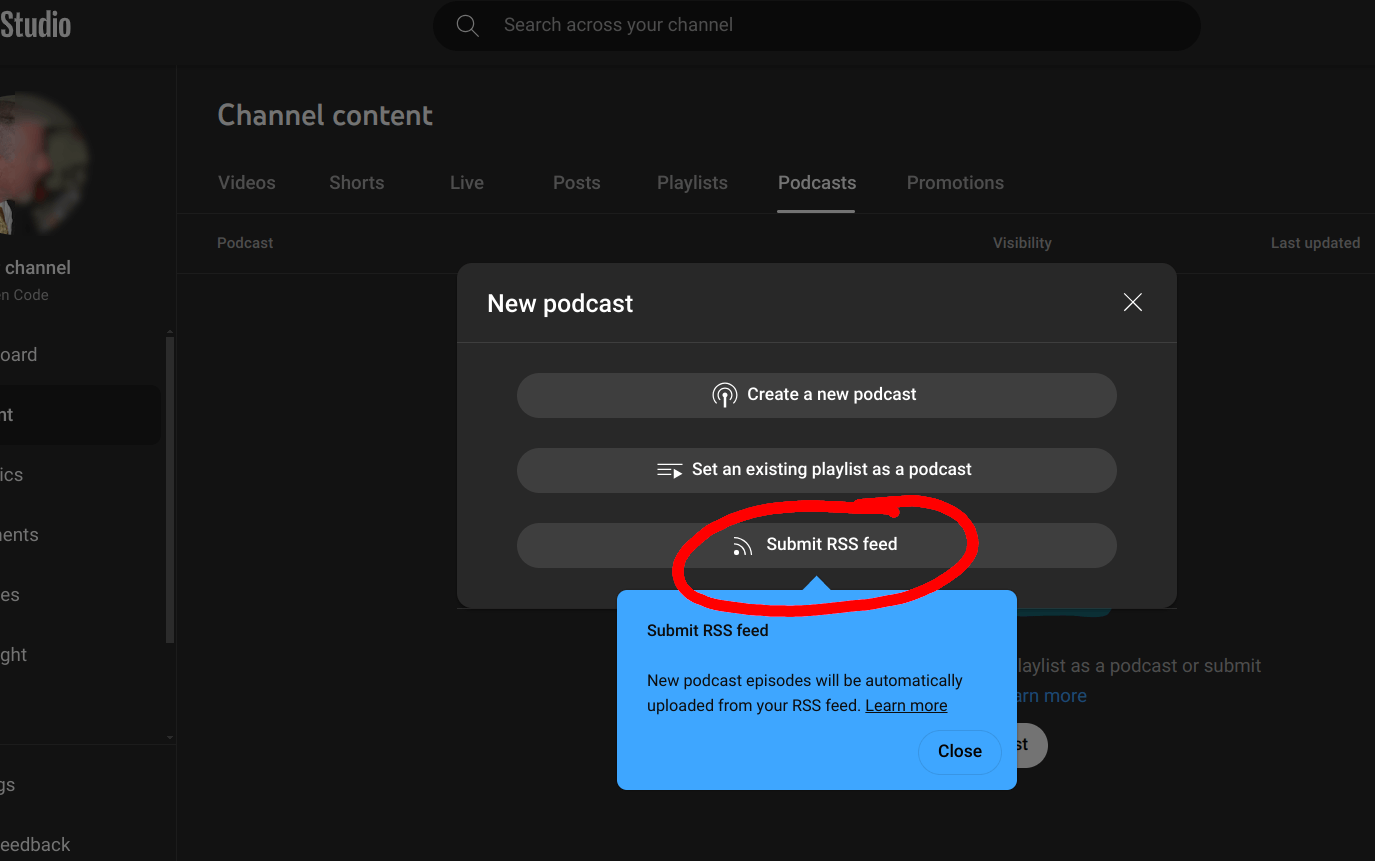Switch to the Videos tab
Image resolution: width=1375 pixels, height=861 pixels.
(x=247, y=183)
